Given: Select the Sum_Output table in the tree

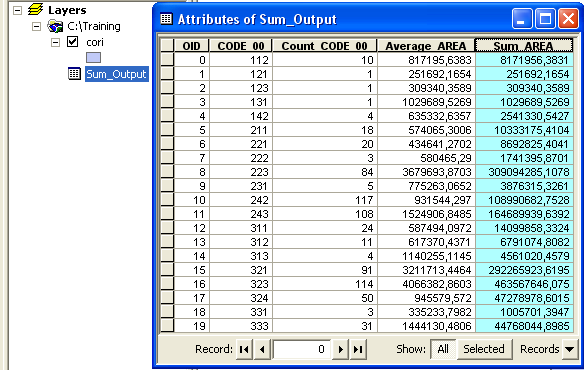Looking at the screenshot, I should pyautogui.click(x=117, y=74).
